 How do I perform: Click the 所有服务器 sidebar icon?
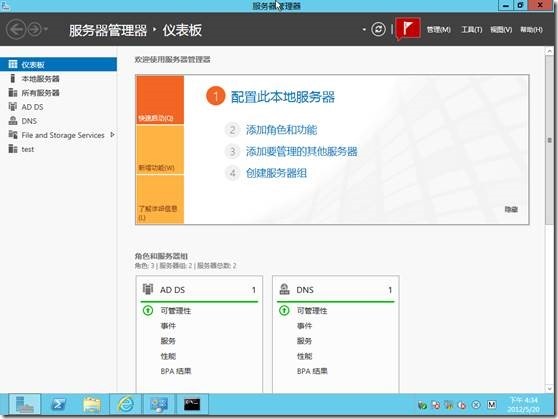(13, 93)
